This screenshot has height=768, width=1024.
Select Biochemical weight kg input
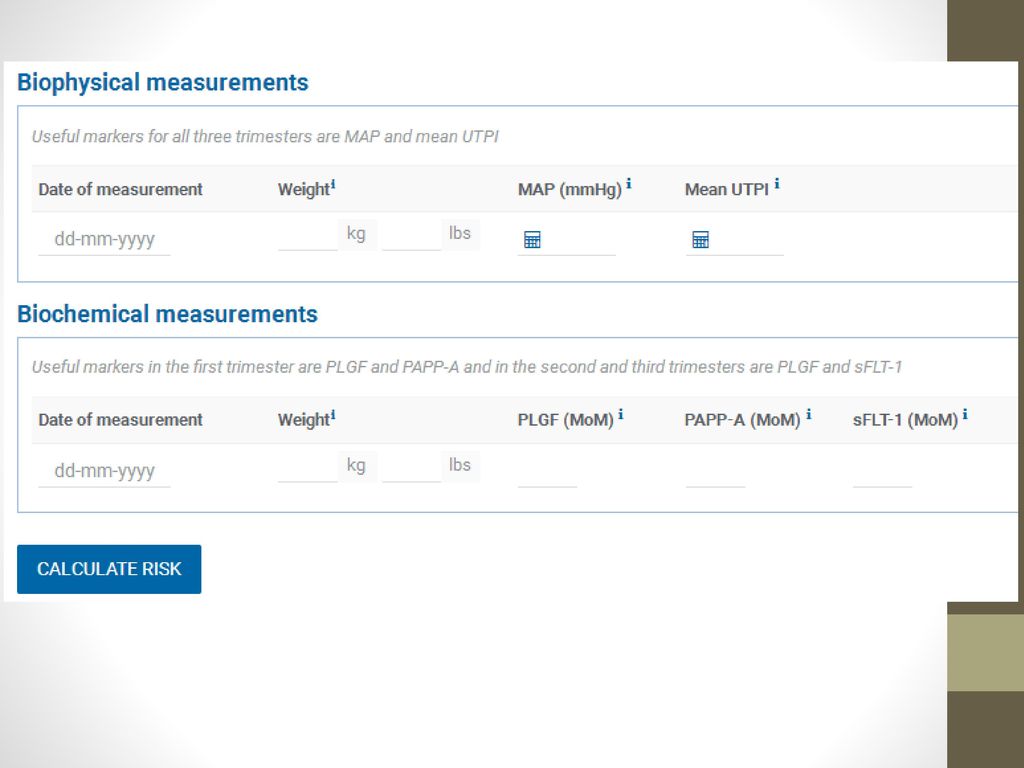pos(308,466)
